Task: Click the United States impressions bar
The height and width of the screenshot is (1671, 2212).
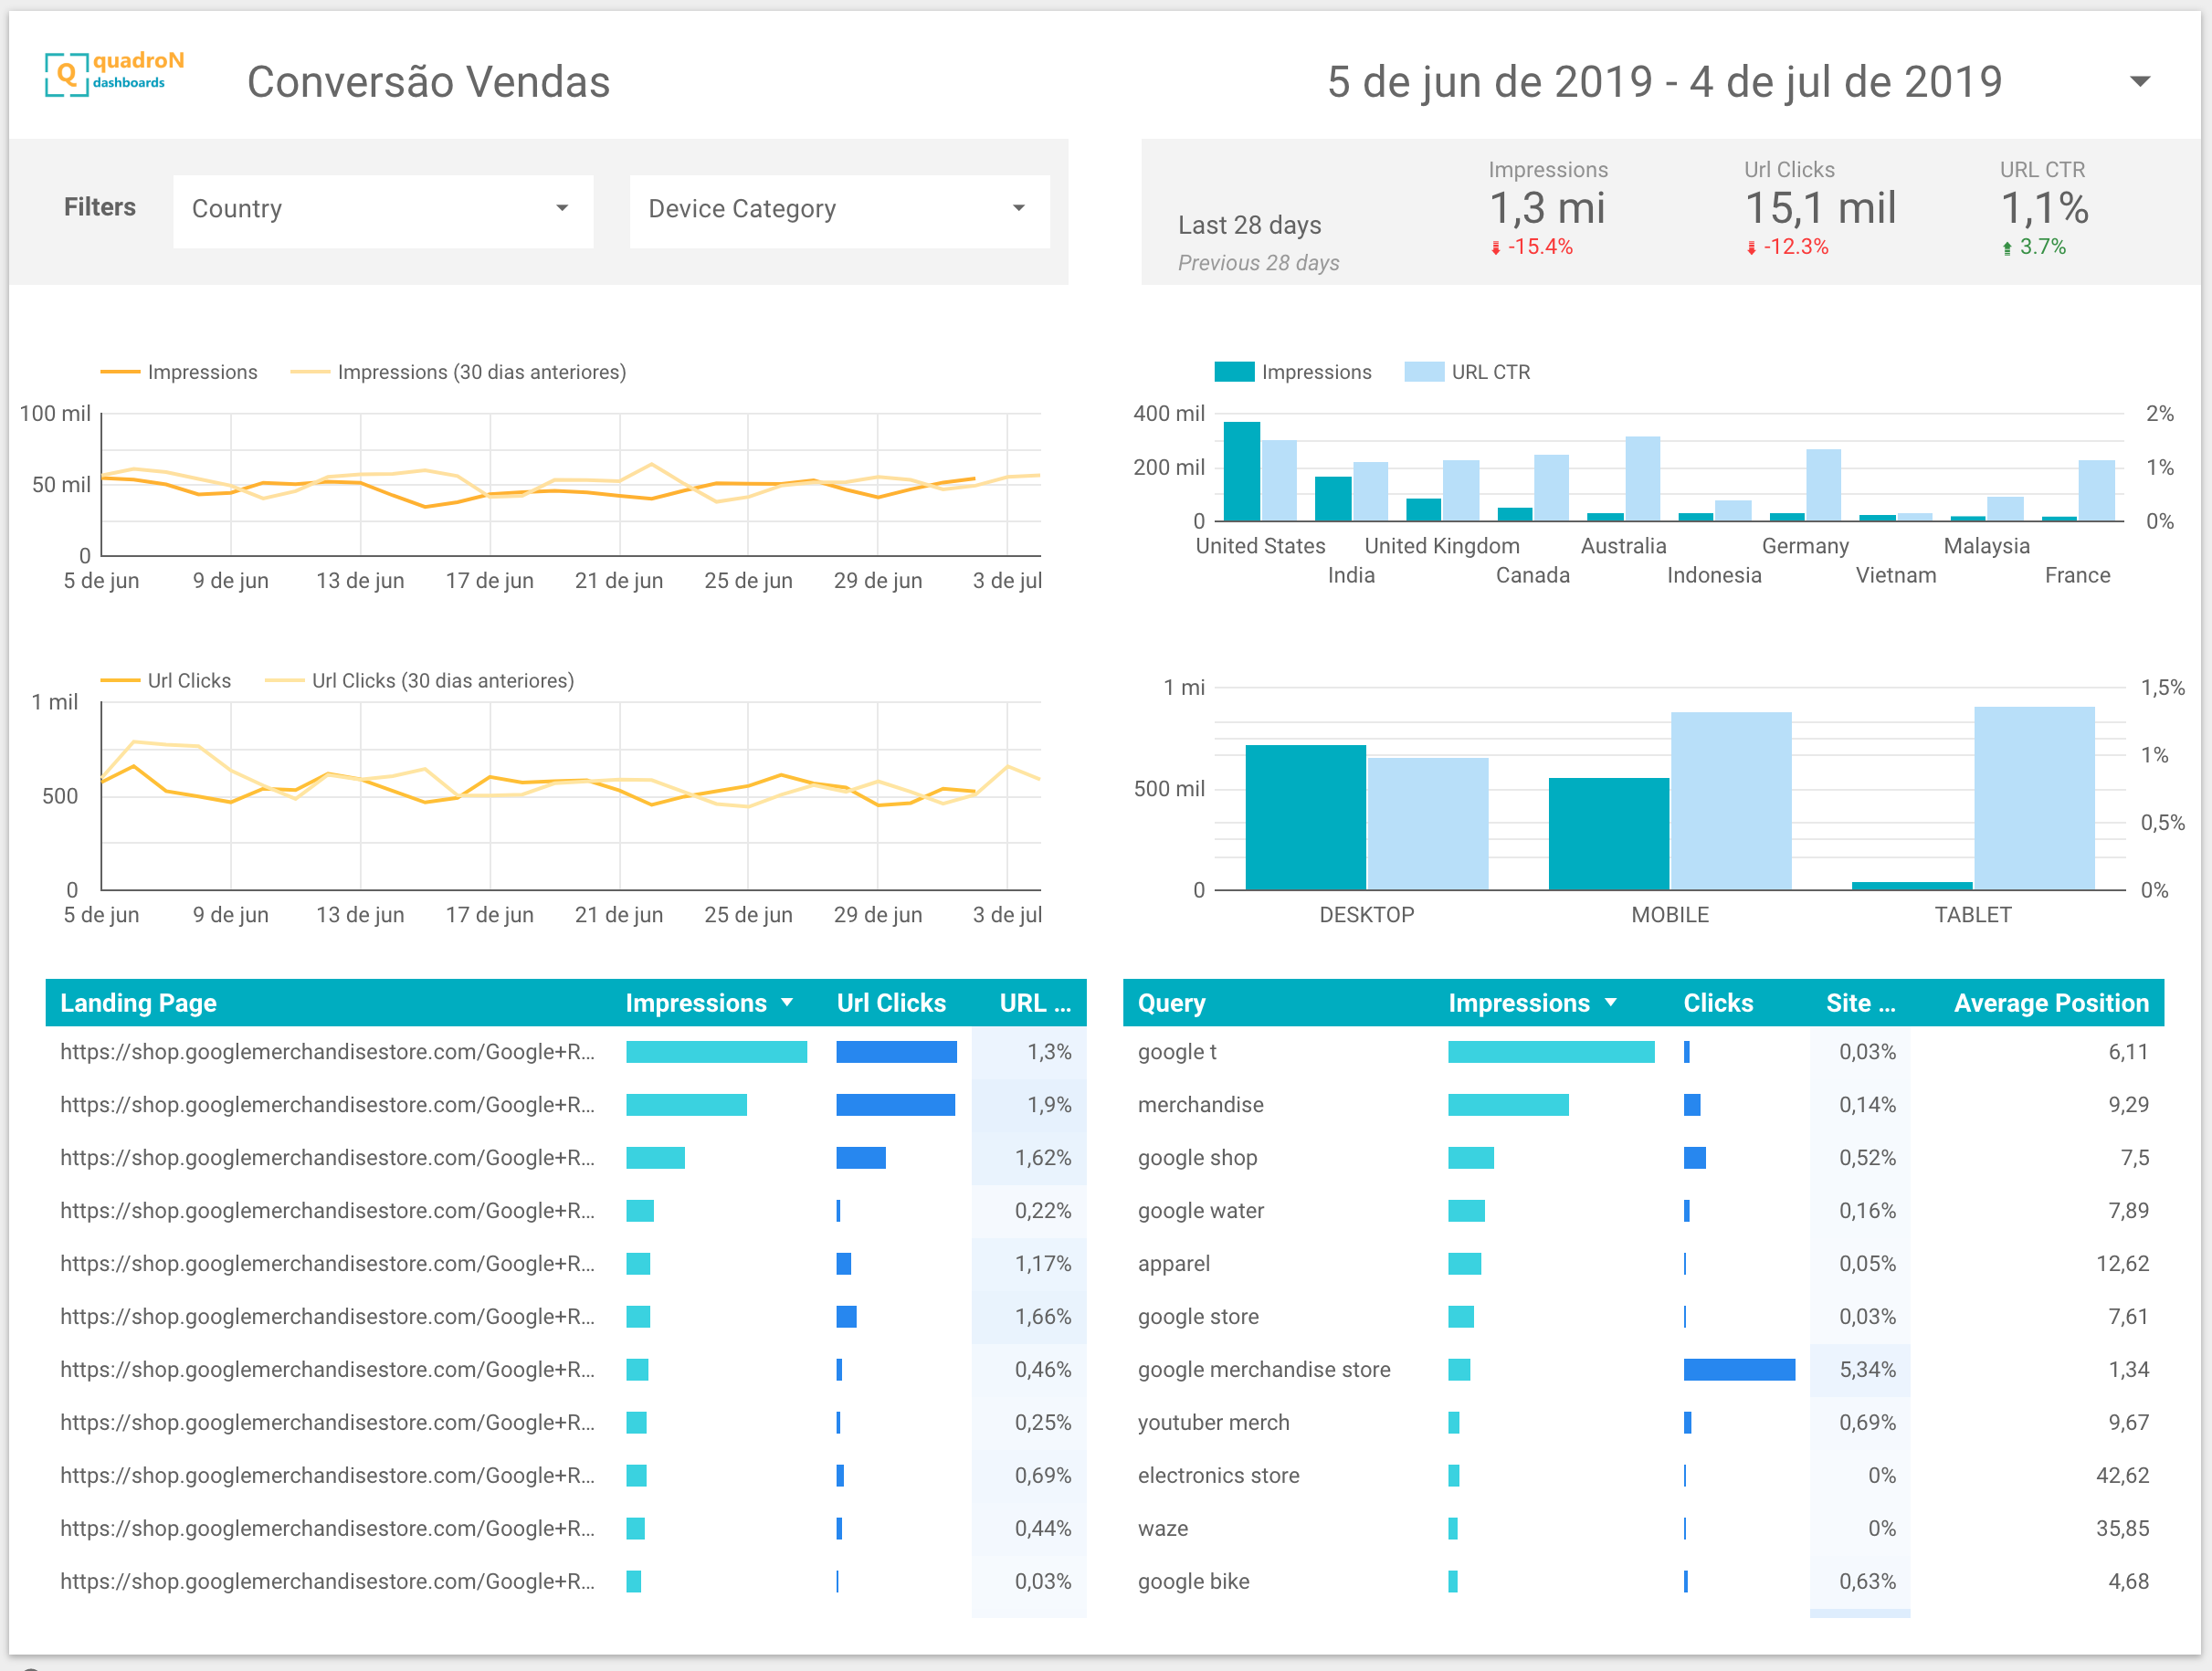Action: 1242,471
